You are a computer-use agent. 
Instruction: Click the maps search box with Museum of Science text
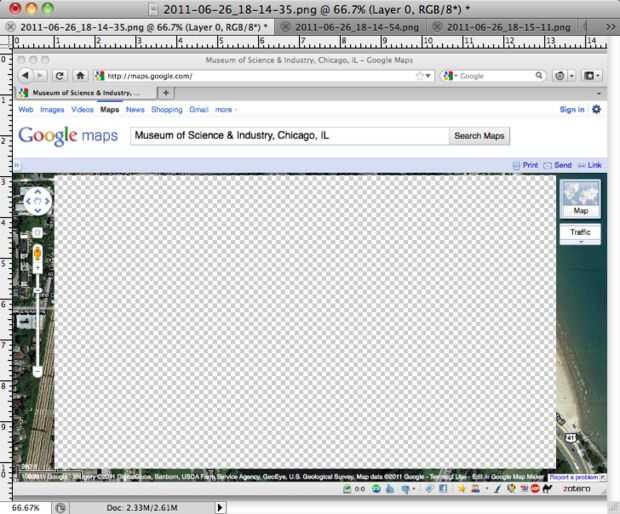pyautogui.click(x=289, y=136)
